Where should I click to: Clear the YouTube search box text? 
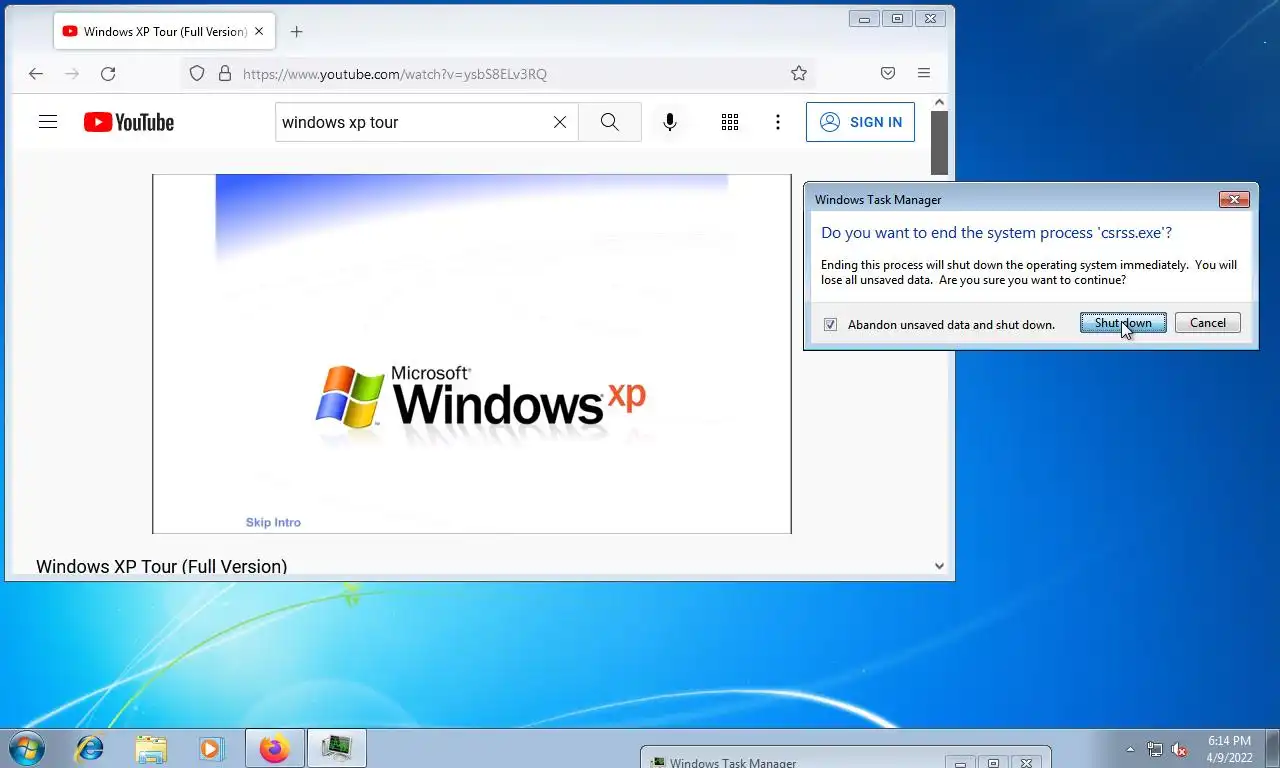click(560, 122)
